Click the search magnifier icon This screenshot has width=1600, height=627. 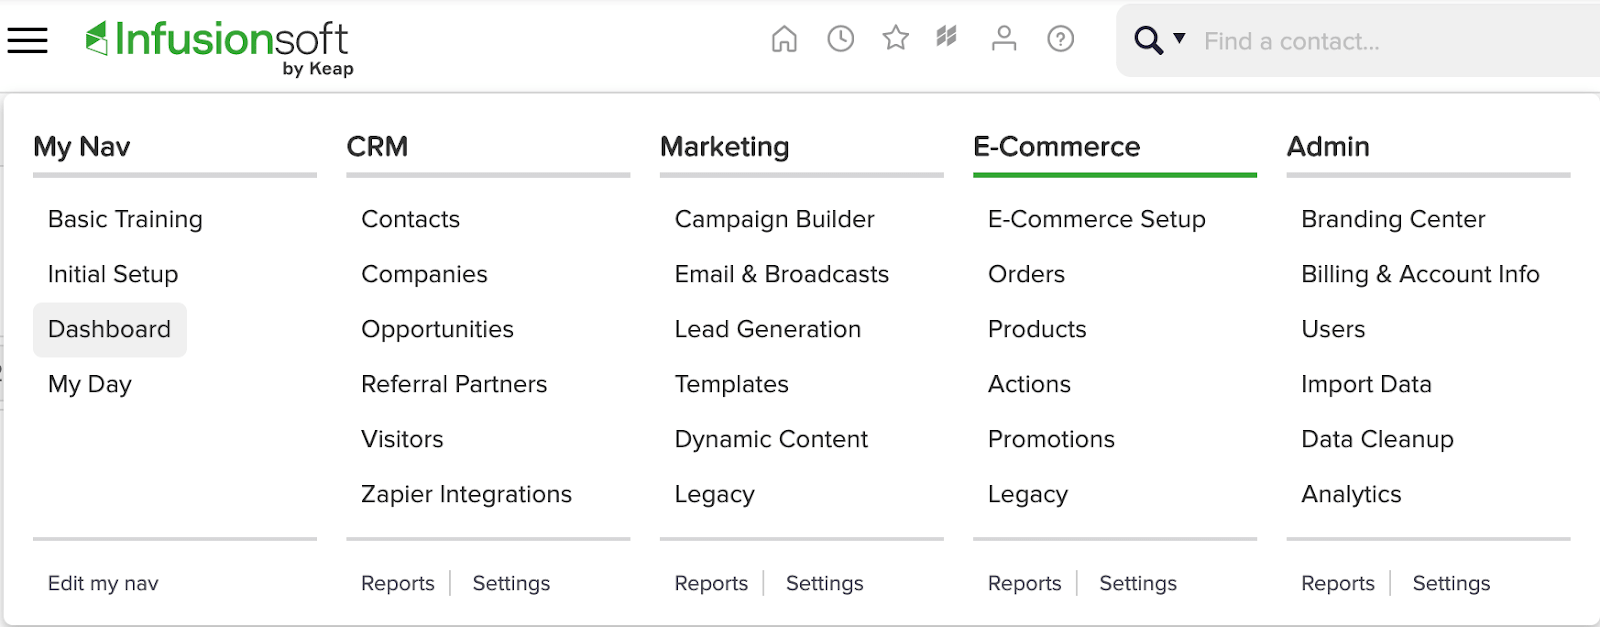[1148, 41]
